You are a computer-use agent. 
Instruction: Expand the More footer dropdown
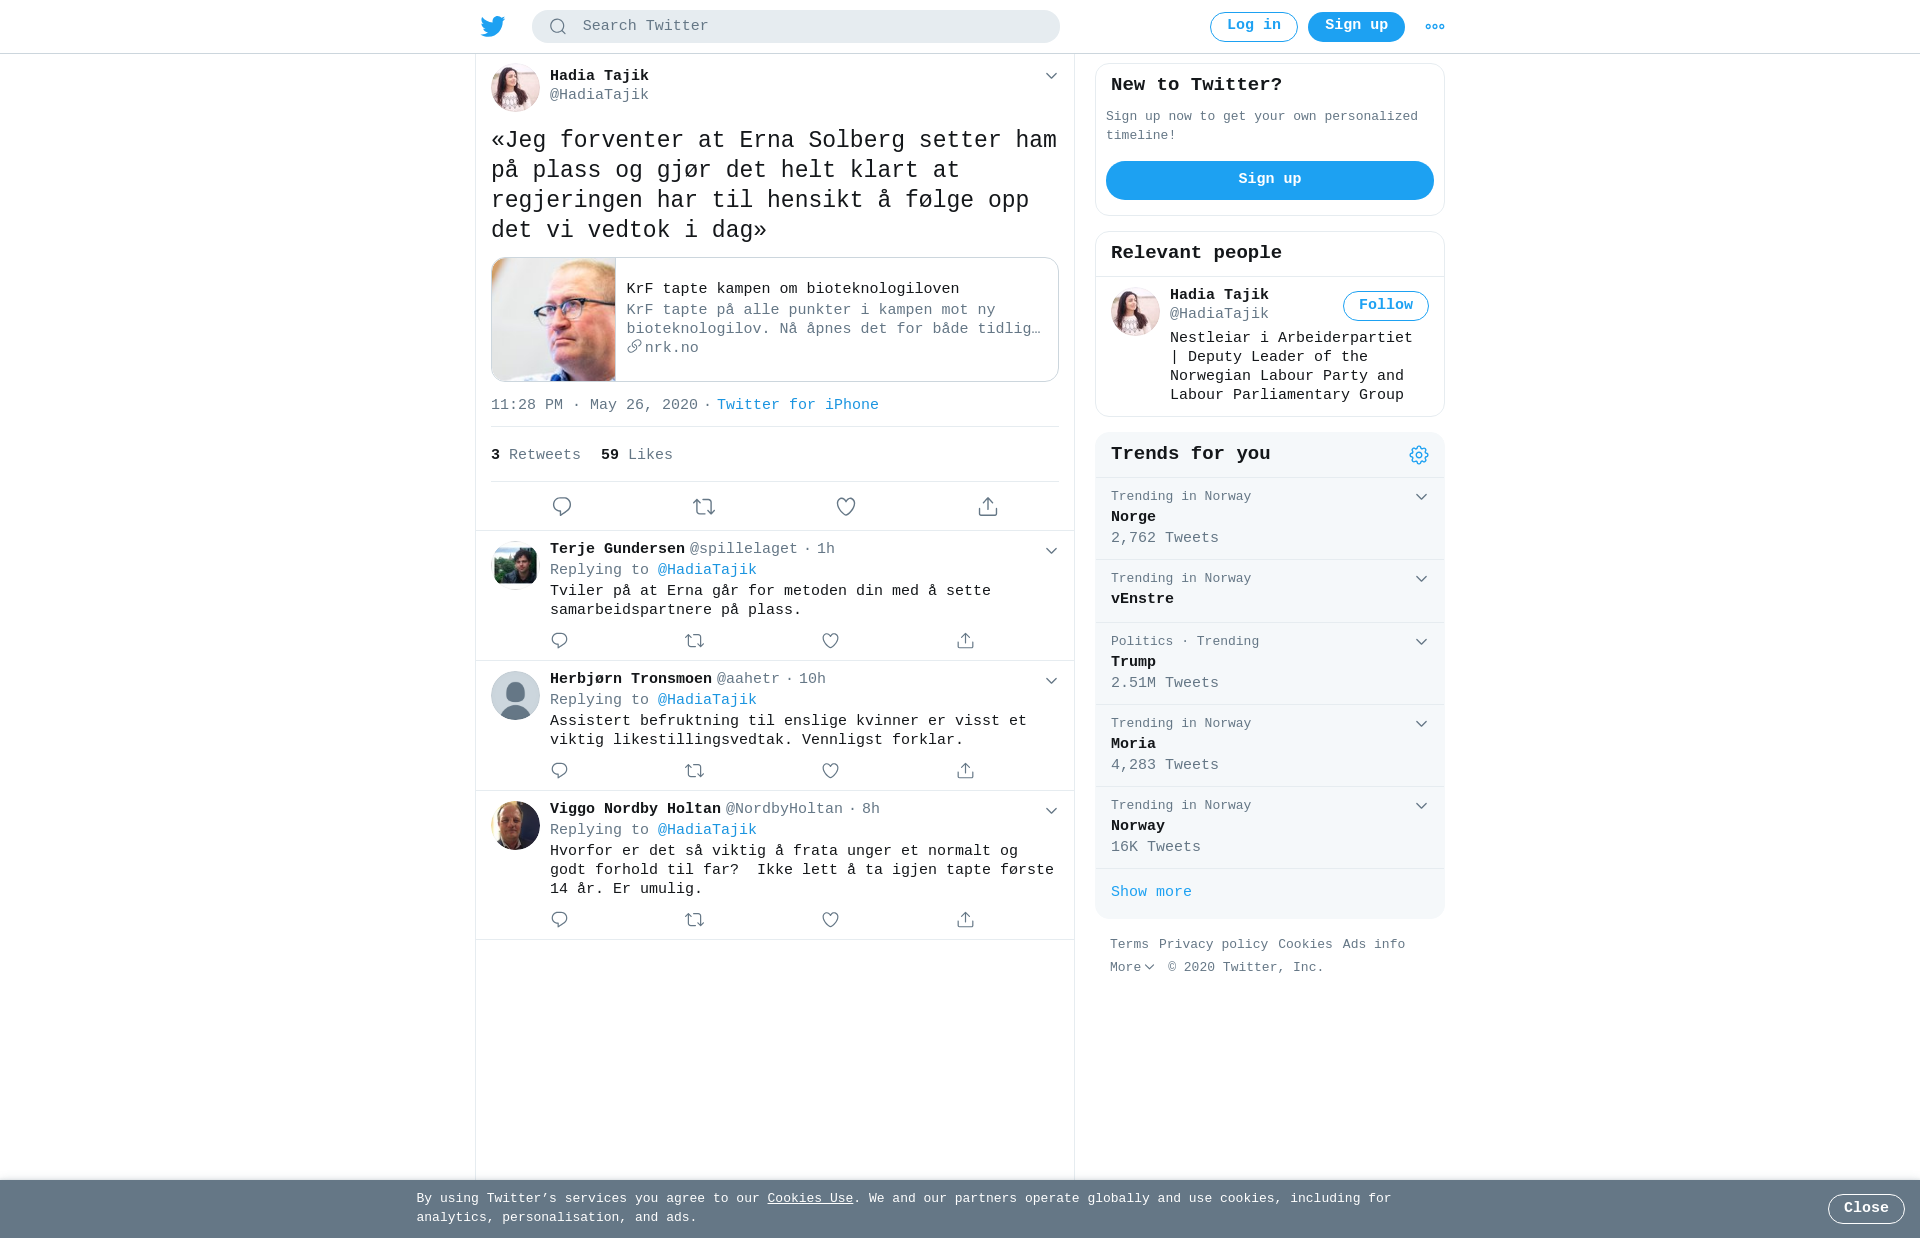click(1132, 967)
